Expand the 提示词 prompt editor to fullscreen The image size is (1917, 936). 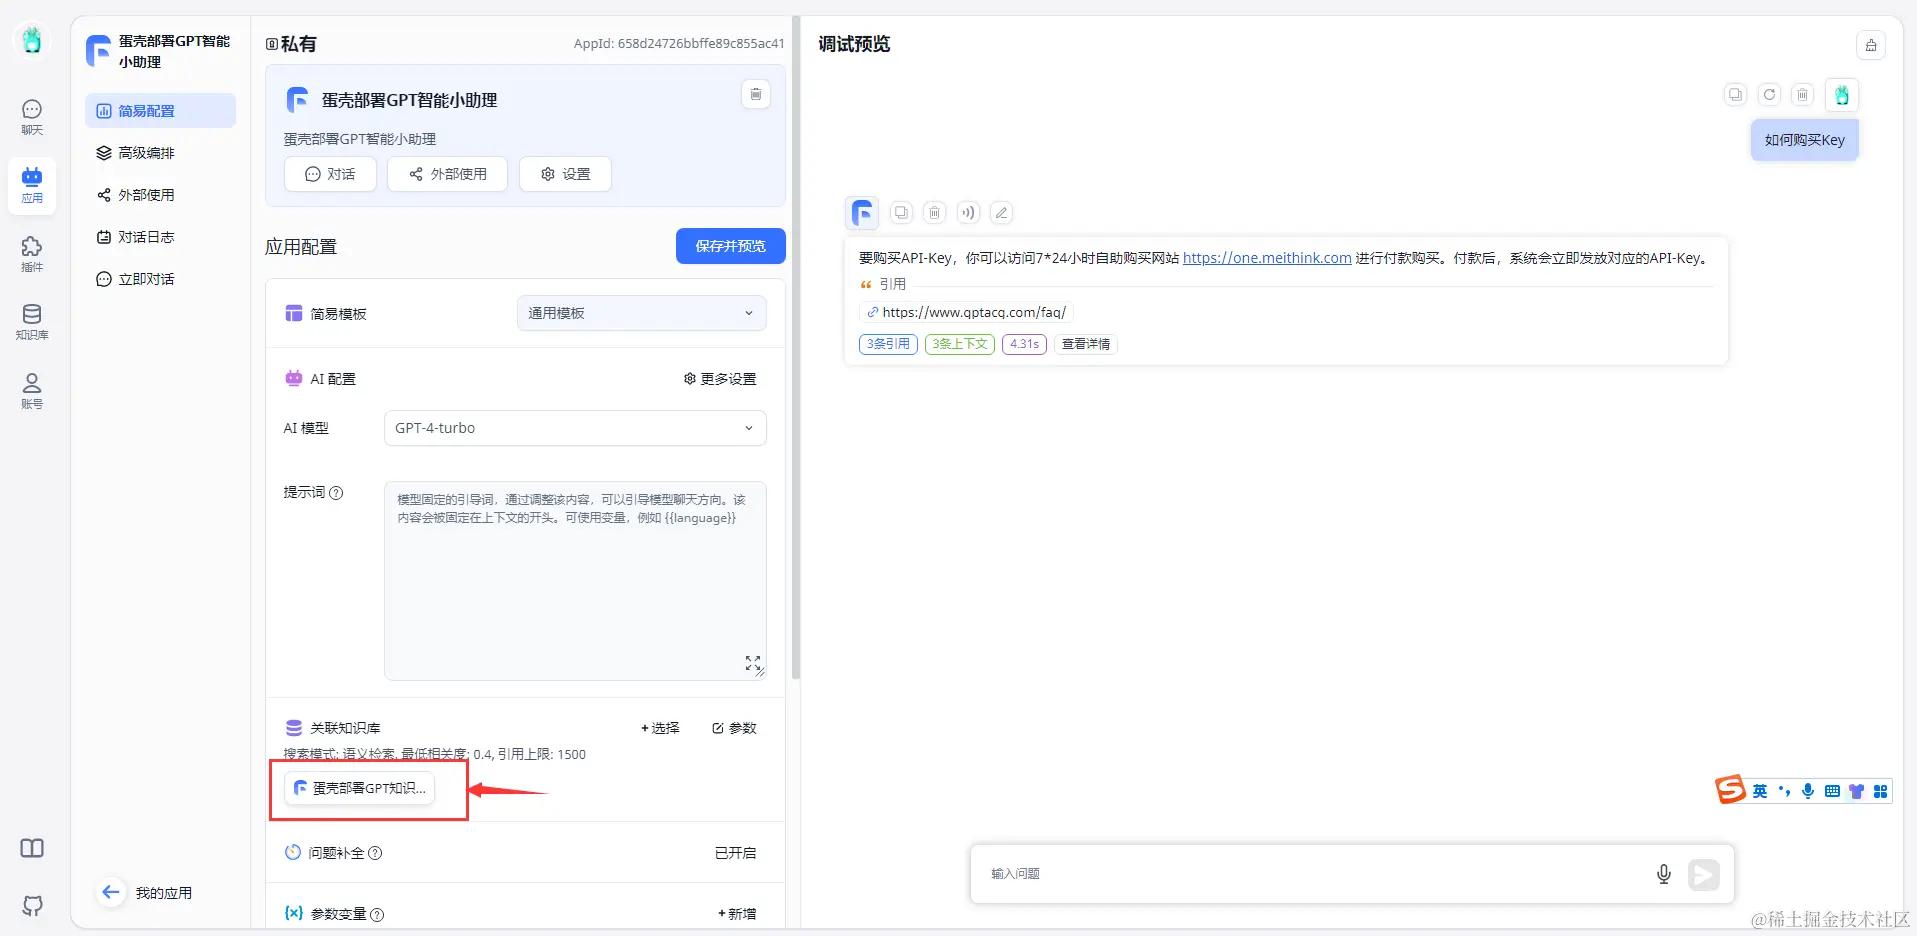tap(752, 663)
